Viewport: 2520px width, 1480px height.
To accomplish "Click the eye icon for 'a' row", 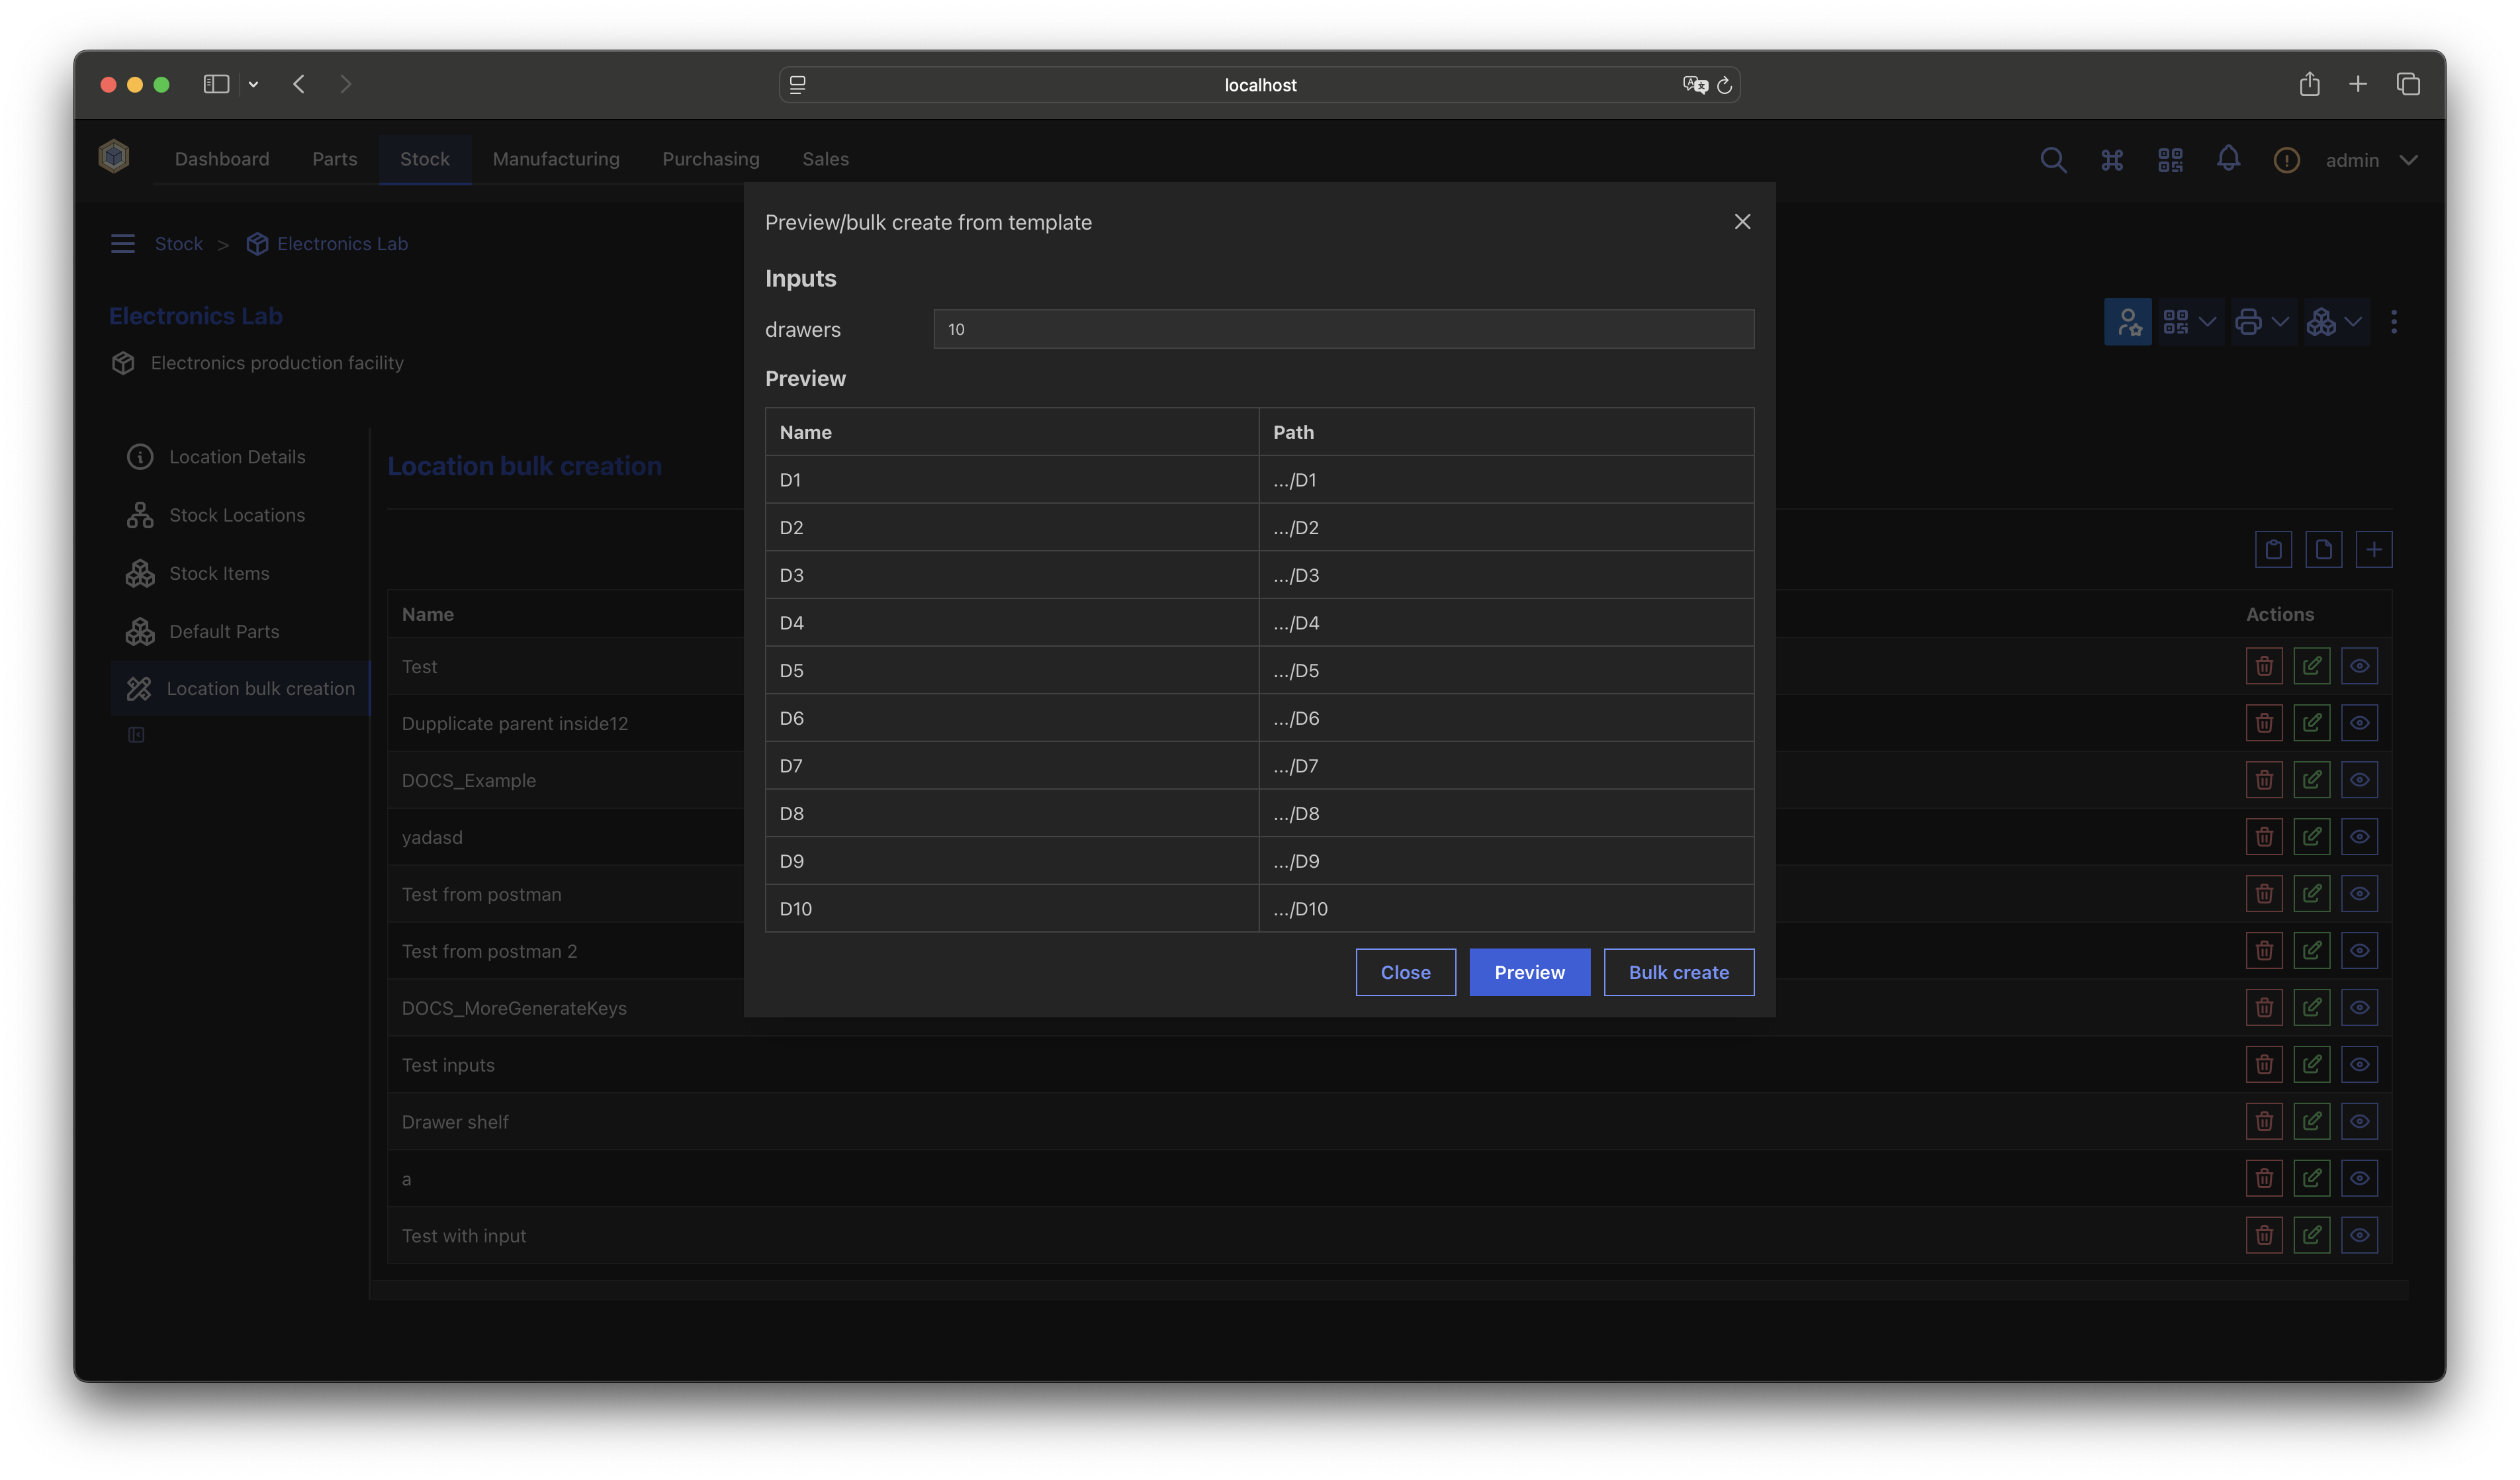I will click(x=2359, y=1179).
